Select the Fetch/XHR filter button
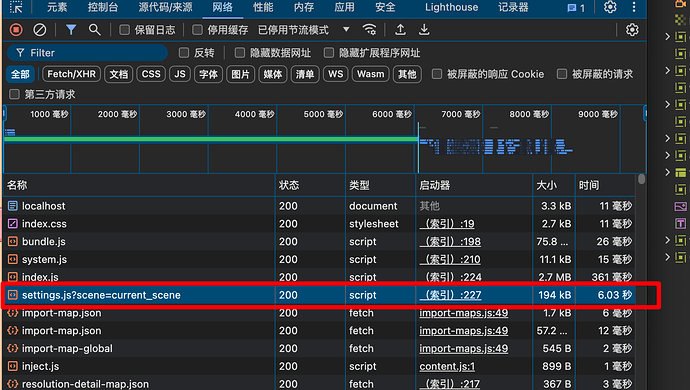The image size is (690, 390). 71,74
